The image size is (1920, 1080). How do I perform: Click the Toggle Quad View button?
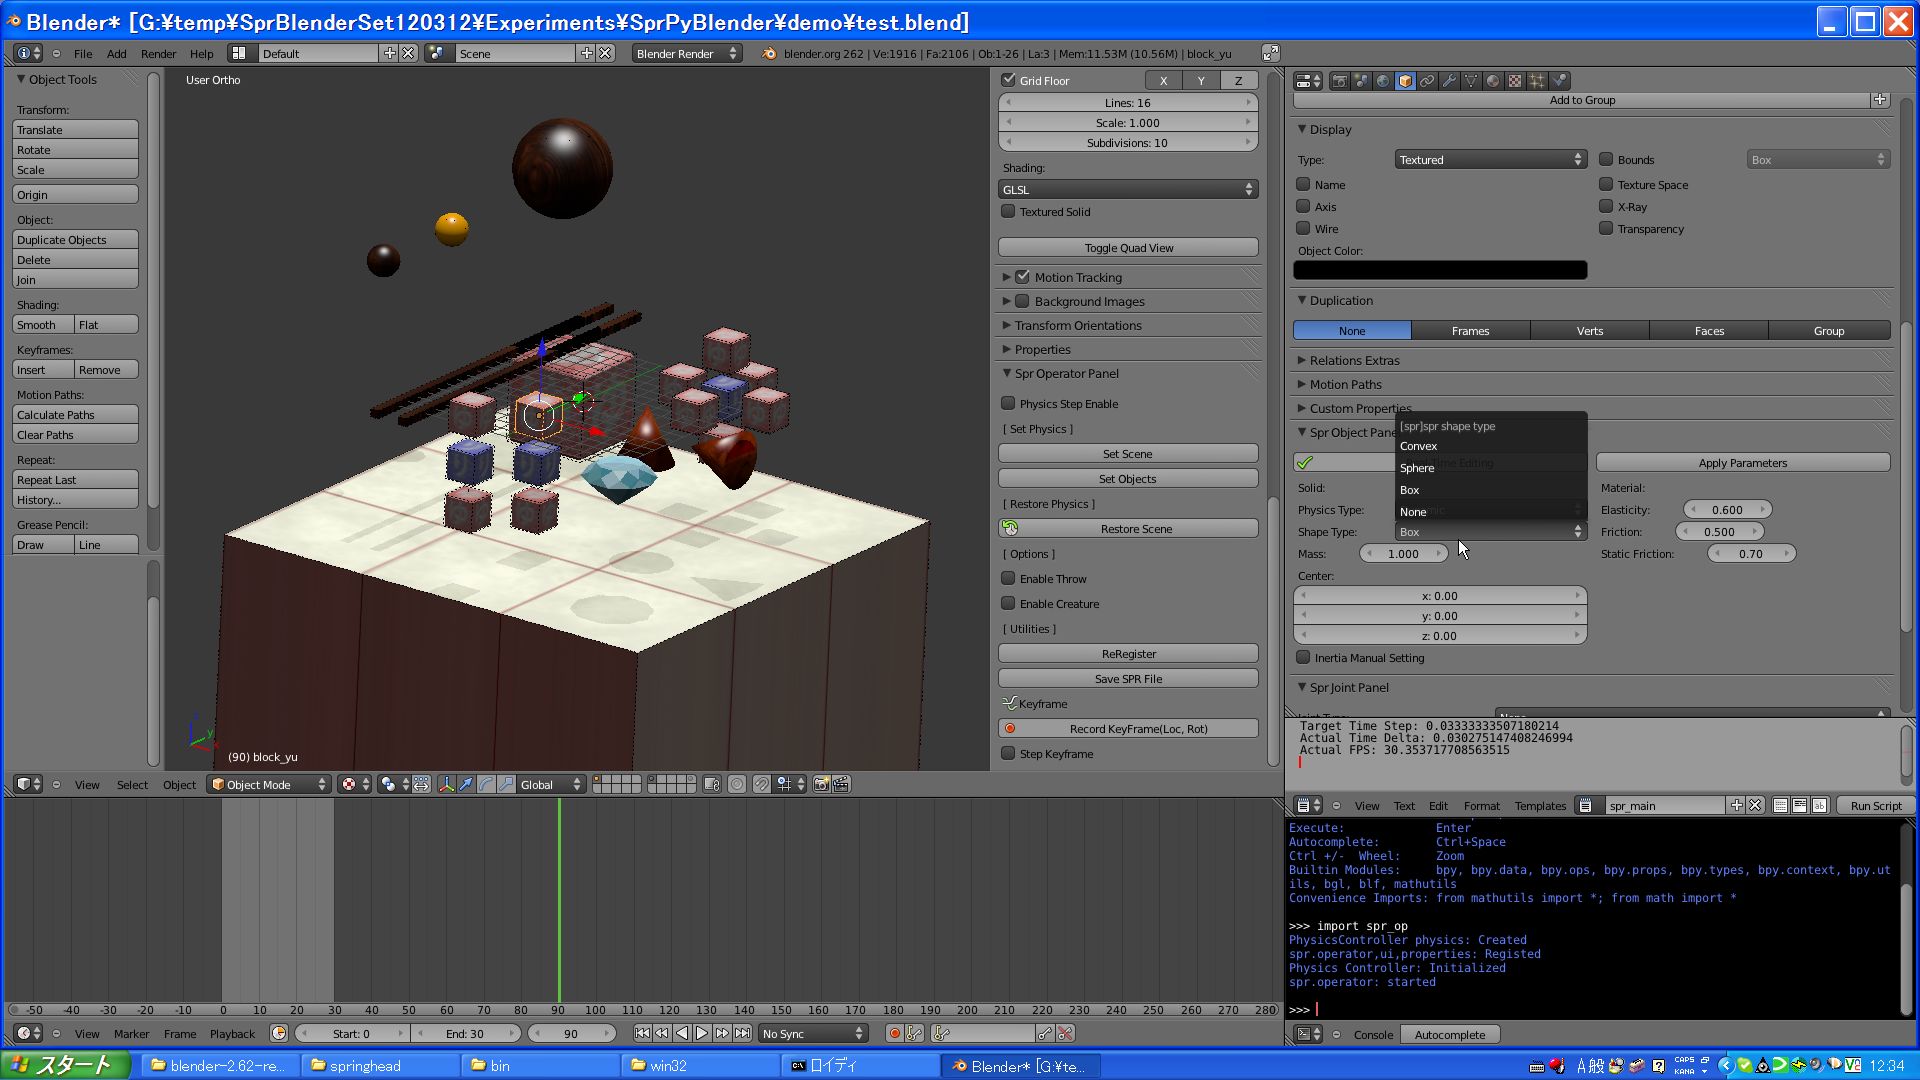click(x=1128, y=247)
